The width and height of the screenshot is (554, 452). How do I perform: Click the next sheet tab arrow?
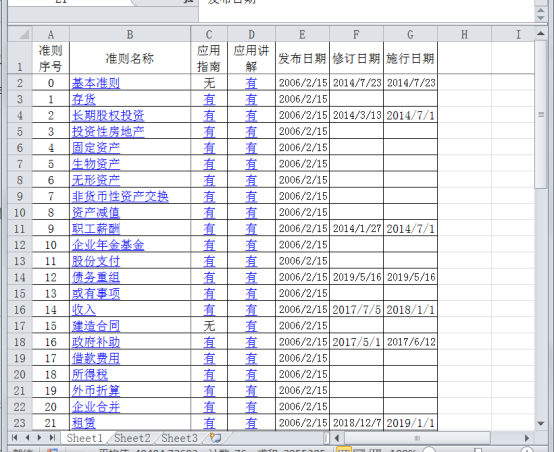pos(39,438)
